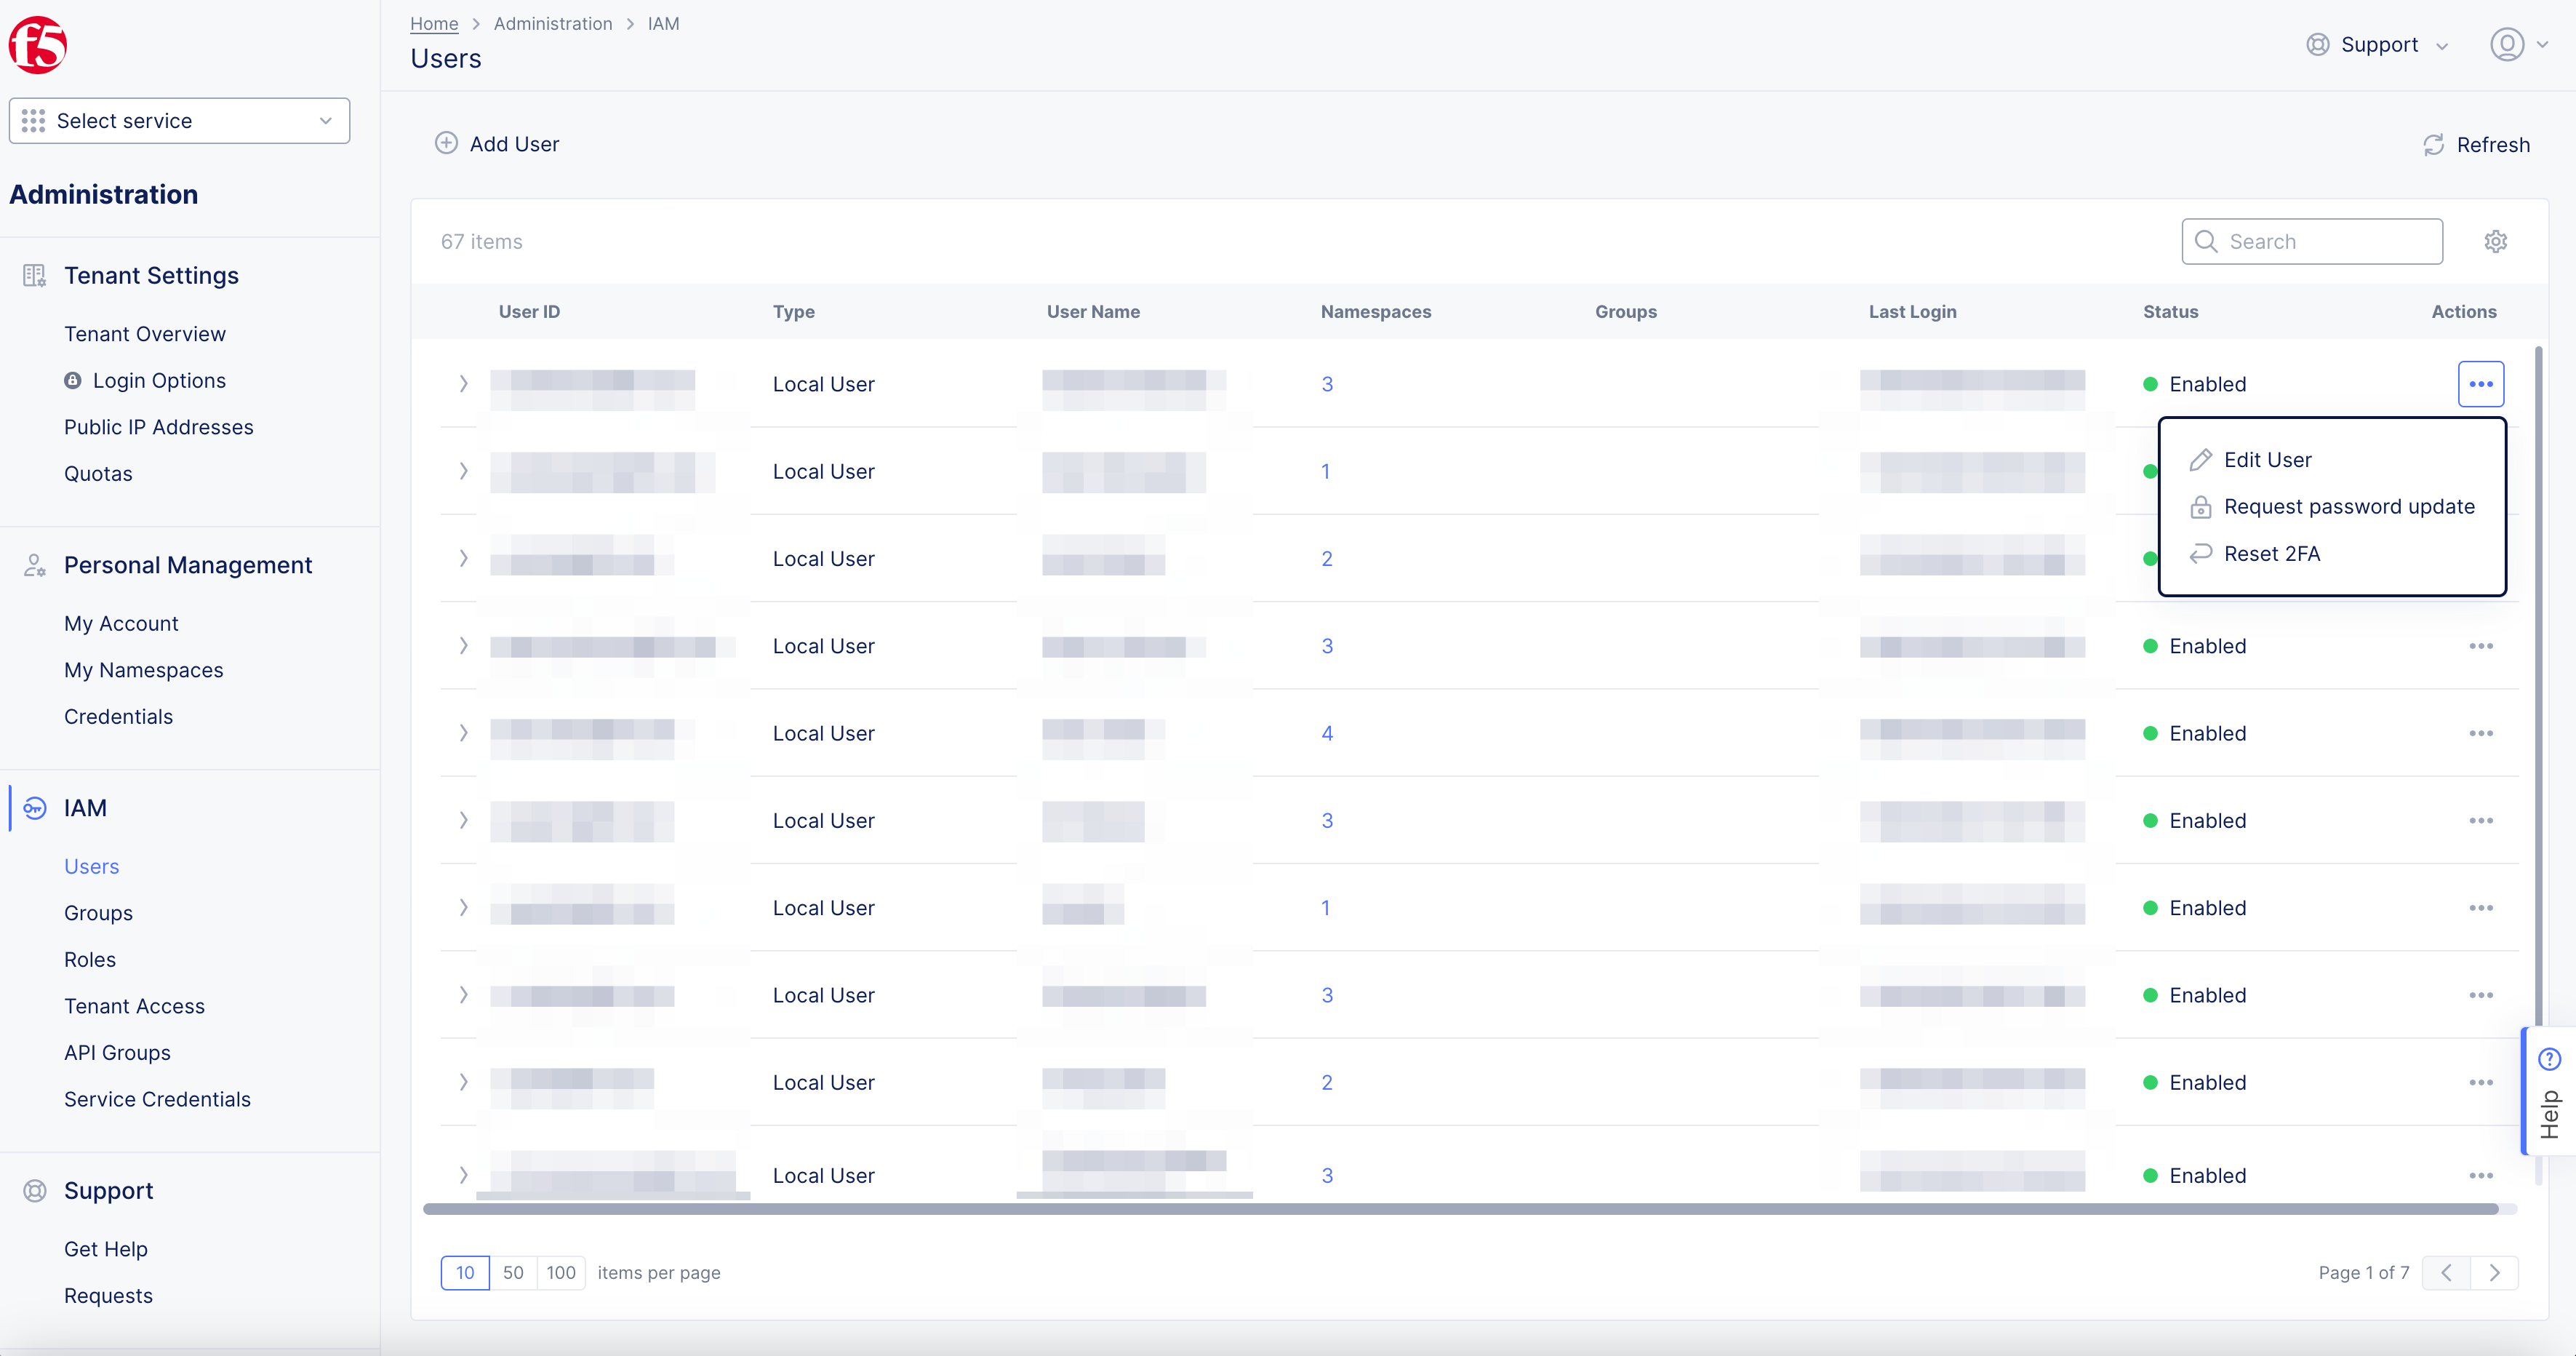
Task: Open Service Credentials in sidebar
Action: [157, 1098]
